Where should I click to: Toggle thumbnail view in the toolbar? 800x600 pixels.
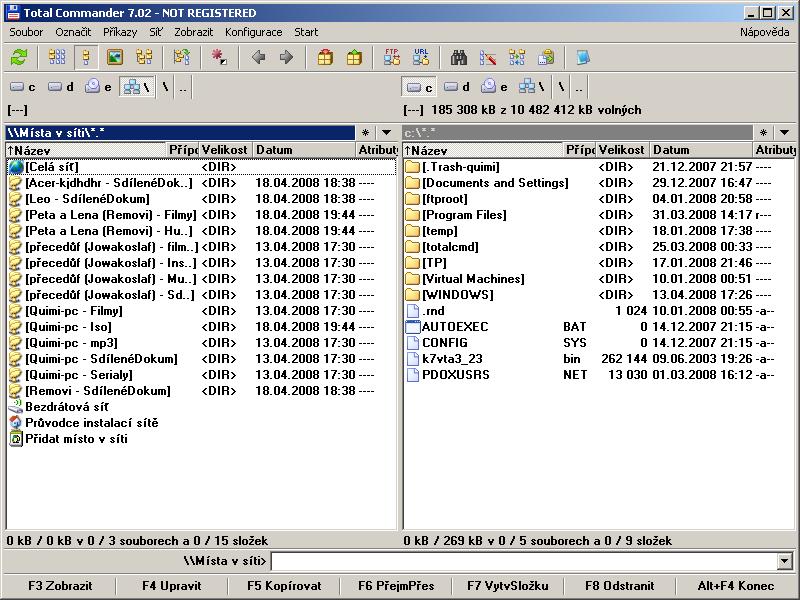coord(114,58)
